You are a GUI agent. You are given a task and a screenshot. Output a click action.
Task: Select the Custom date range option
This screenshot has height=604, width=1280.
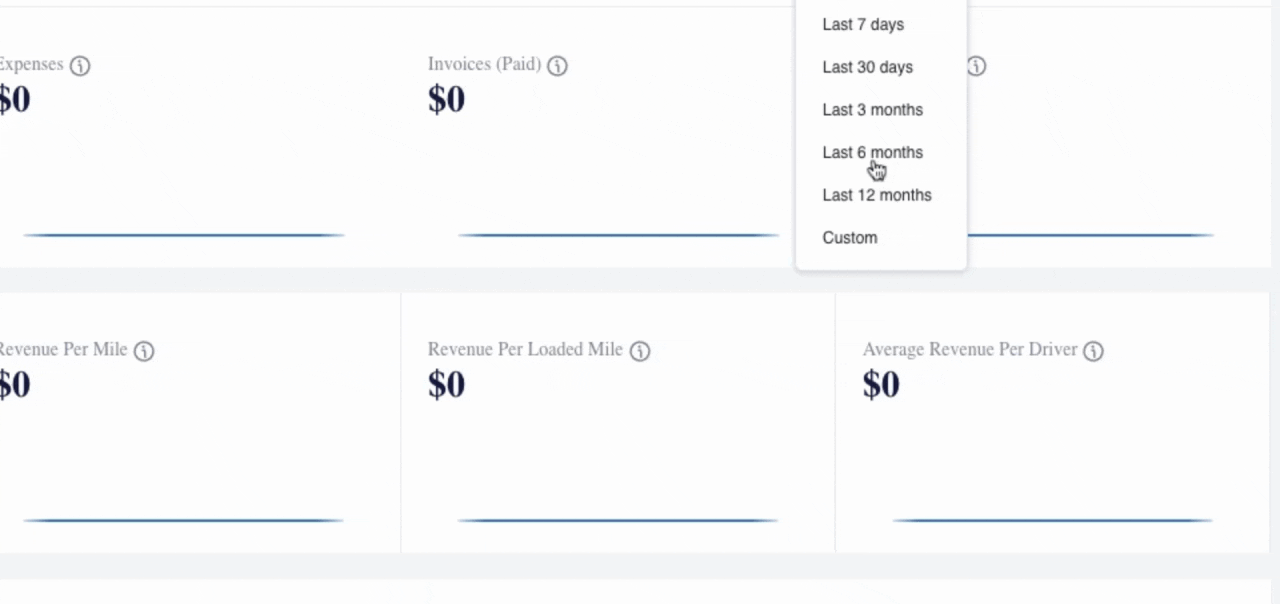point(849,238)
